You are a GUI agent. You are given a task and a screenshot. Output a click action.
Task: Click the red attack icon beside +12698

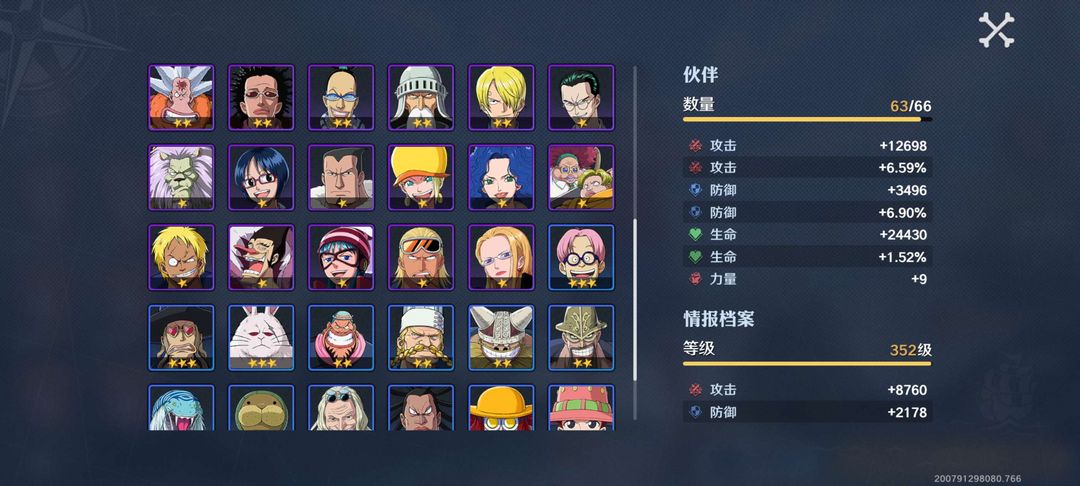click(x=696, y=146)
